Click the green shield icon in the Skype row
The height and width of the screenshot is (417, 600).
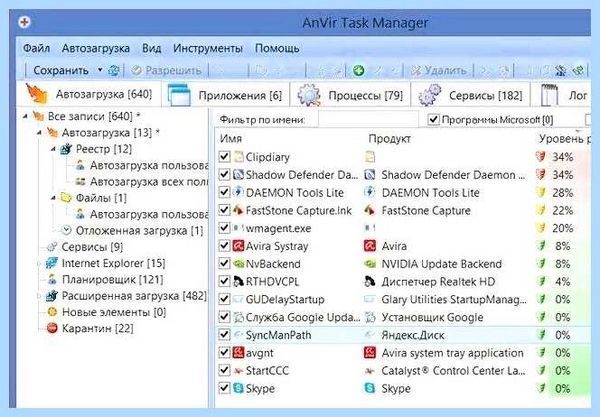pyautogui.click(x=541, y=388)
